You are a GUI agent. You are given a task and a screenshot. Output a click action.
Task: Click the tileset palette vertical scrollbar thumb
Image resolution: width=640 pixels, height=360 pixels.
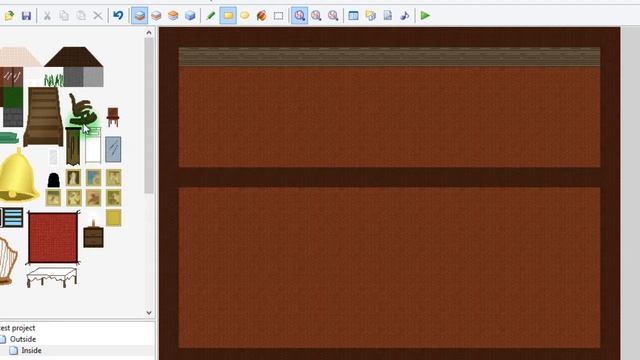tap(149, 116)
